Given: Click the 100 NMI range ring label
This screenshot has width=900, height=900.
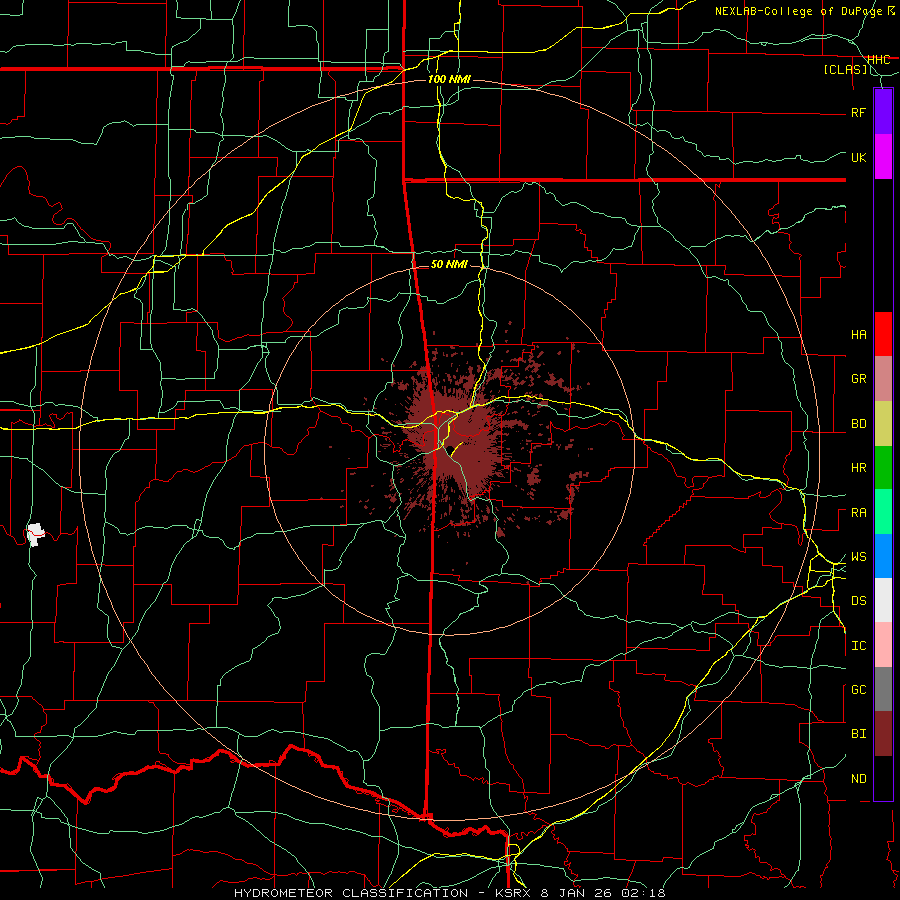Looking at the screenshot, I should 449,79.
